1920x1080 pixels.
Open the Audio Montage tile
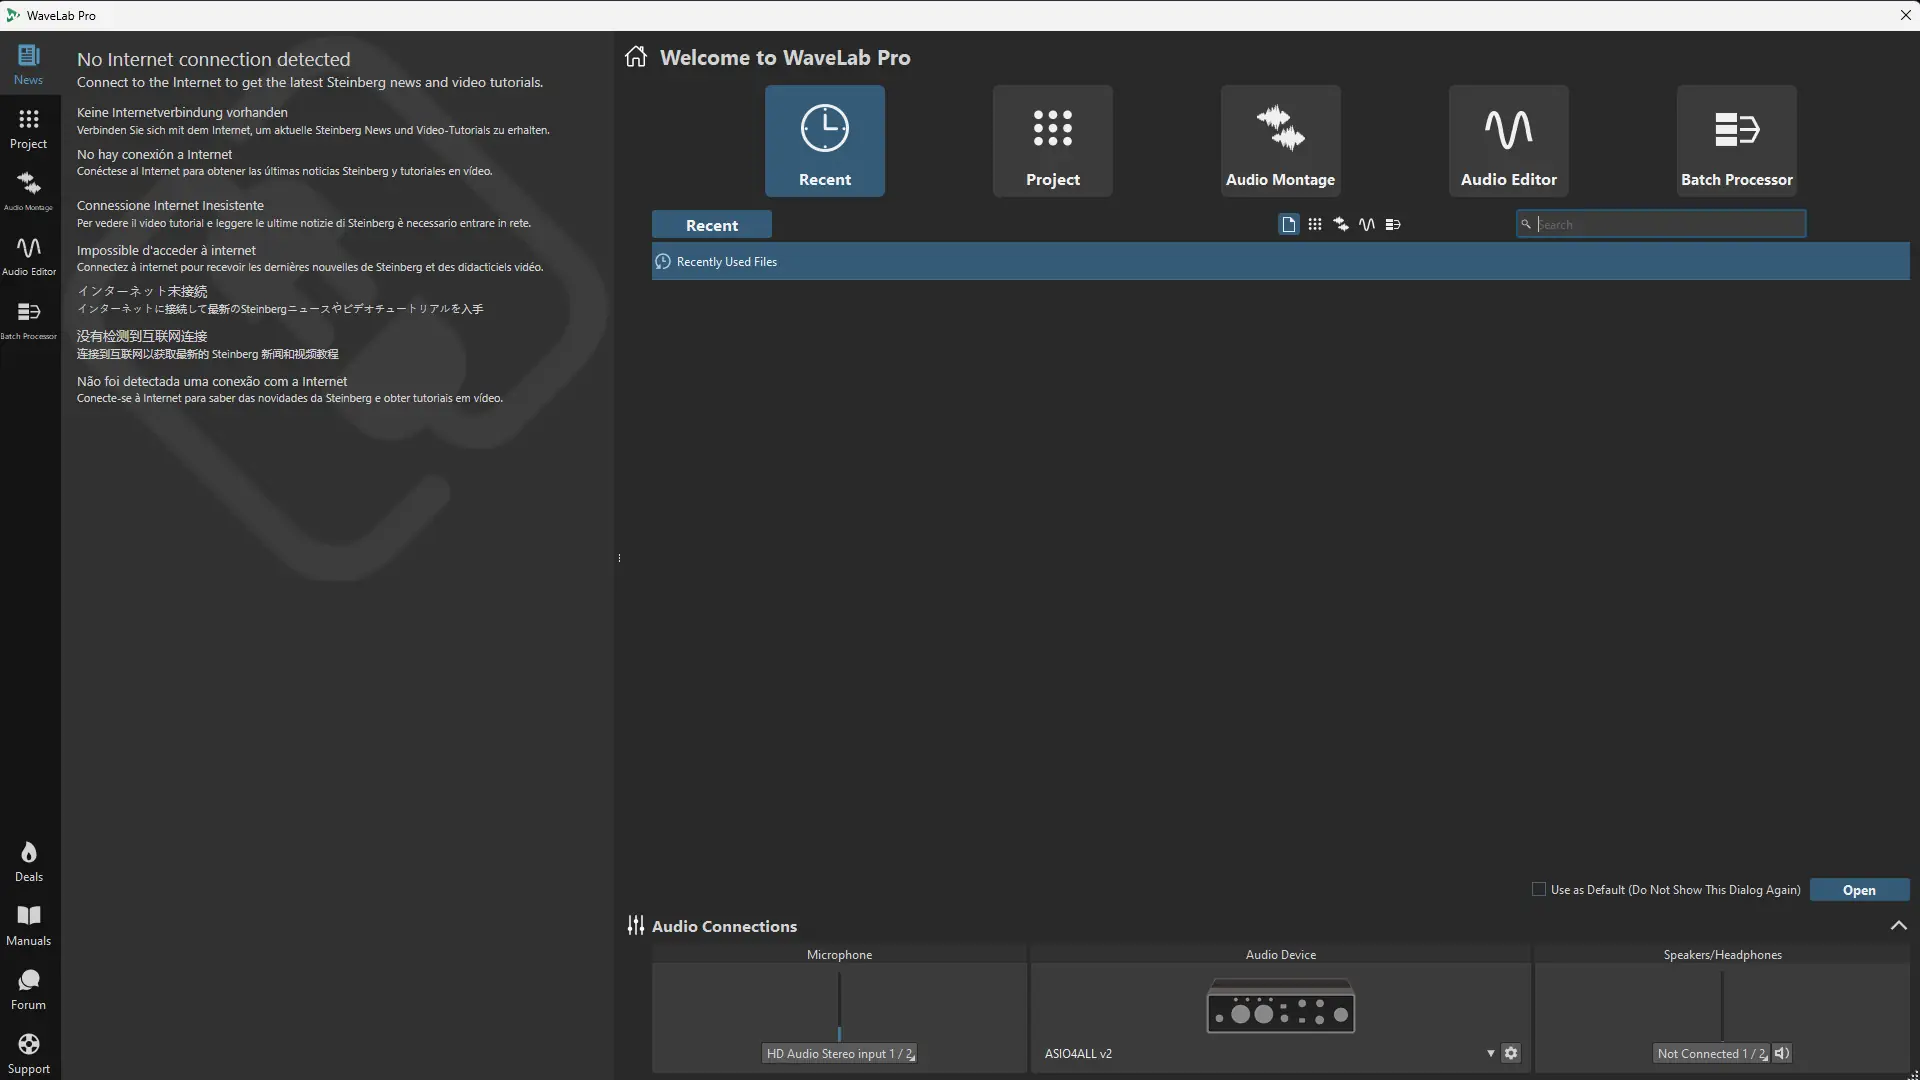pos(1280,141)
